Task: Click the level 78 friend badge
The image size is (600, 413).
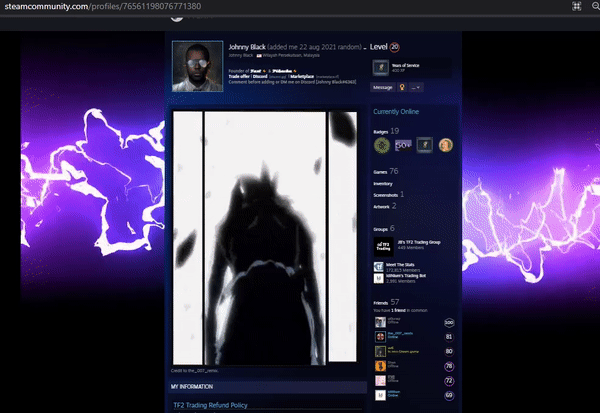Action: tap(449, 366)
